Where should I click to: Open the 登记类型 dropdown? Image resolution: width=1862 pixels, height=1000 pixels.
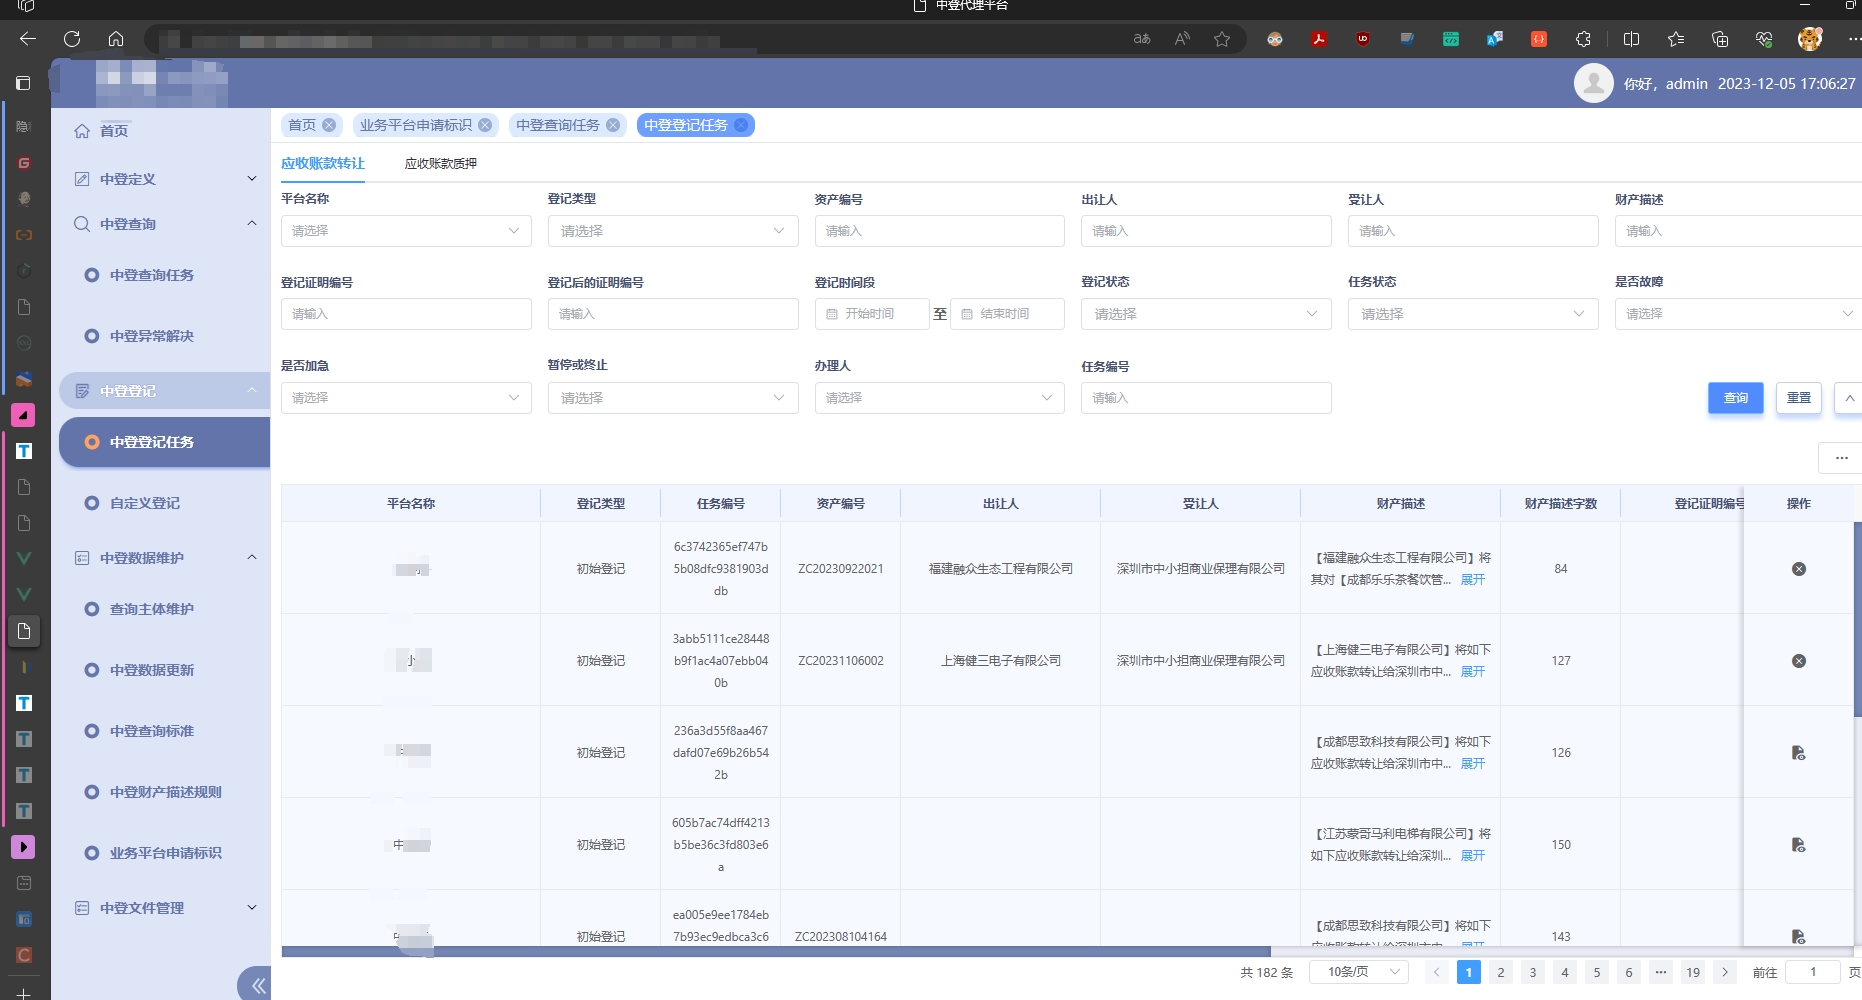pyautogui.click(x=673, y=231)
